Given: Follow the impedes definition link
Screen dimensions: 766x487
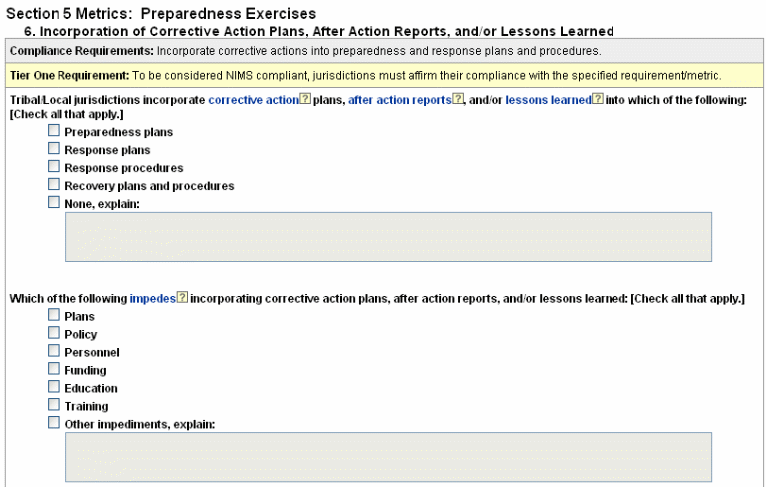Looking at the screenshot, I should pos(152,298).
